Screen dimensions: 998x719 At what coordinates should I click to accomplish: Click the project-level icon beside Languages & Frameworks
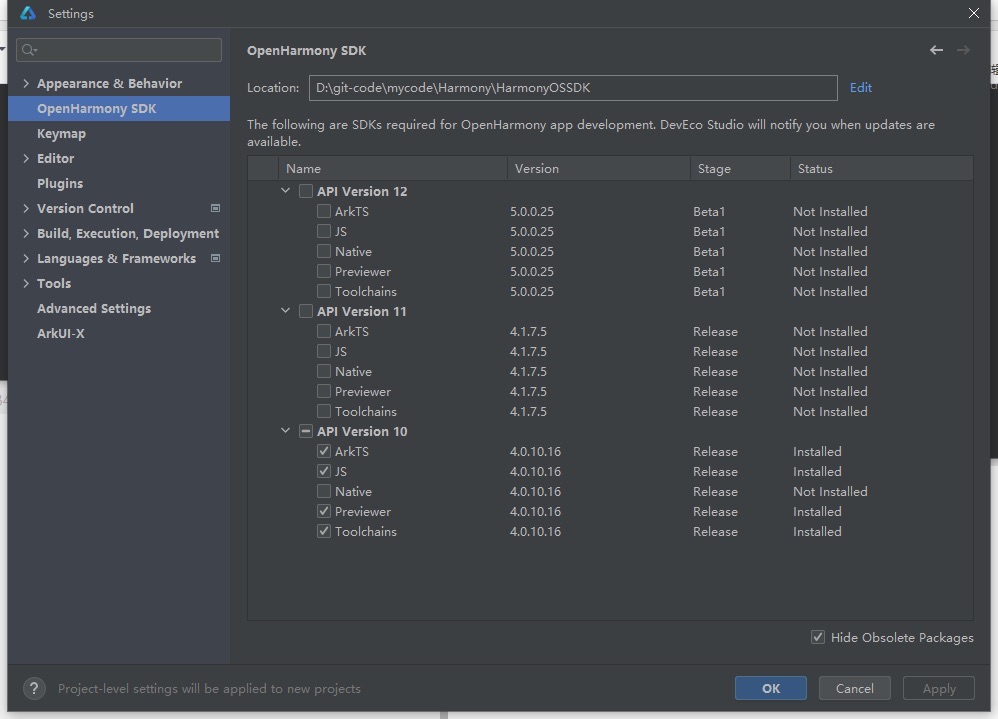[216, 258]
